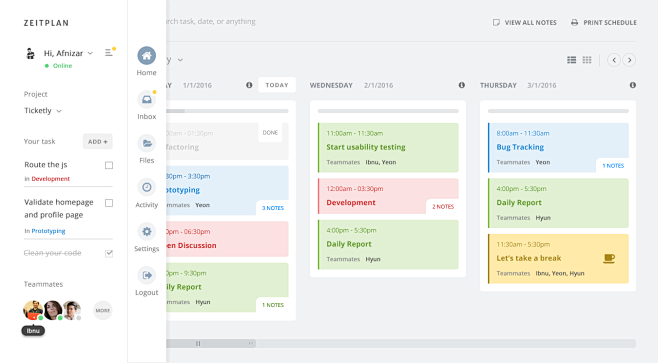
Task: Open the Home icon in sidebar
Action: pyautogui.click(x=146, y=55)
